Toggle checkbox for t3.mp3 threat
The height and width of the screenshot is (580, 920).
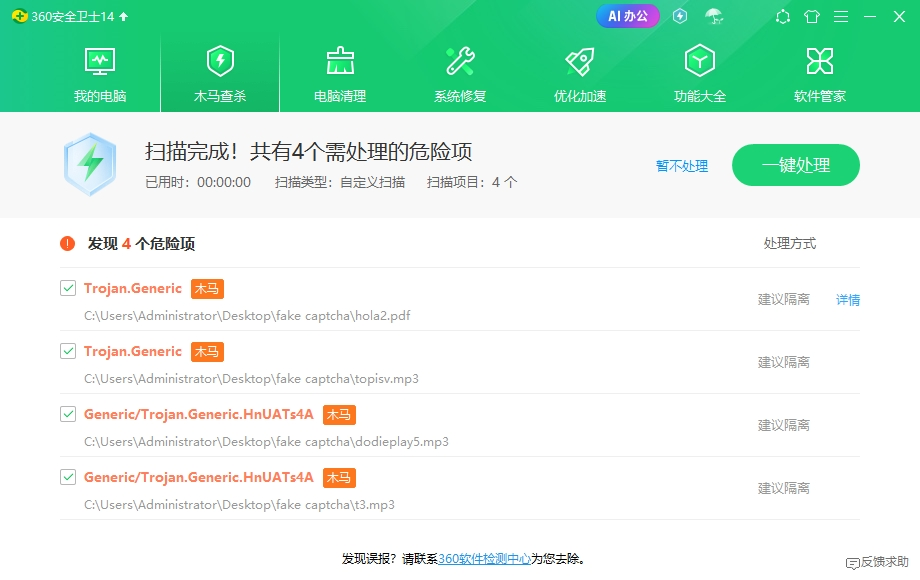(x=68, y=477)
